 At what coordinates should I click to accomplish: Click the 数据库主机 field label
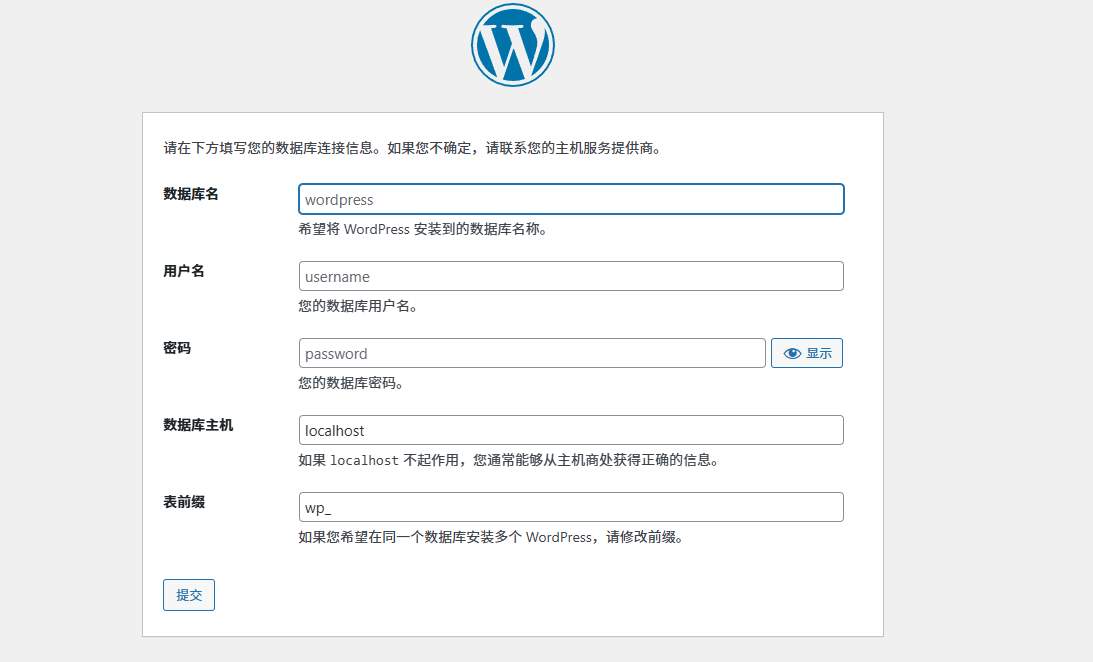coord(198,425)
